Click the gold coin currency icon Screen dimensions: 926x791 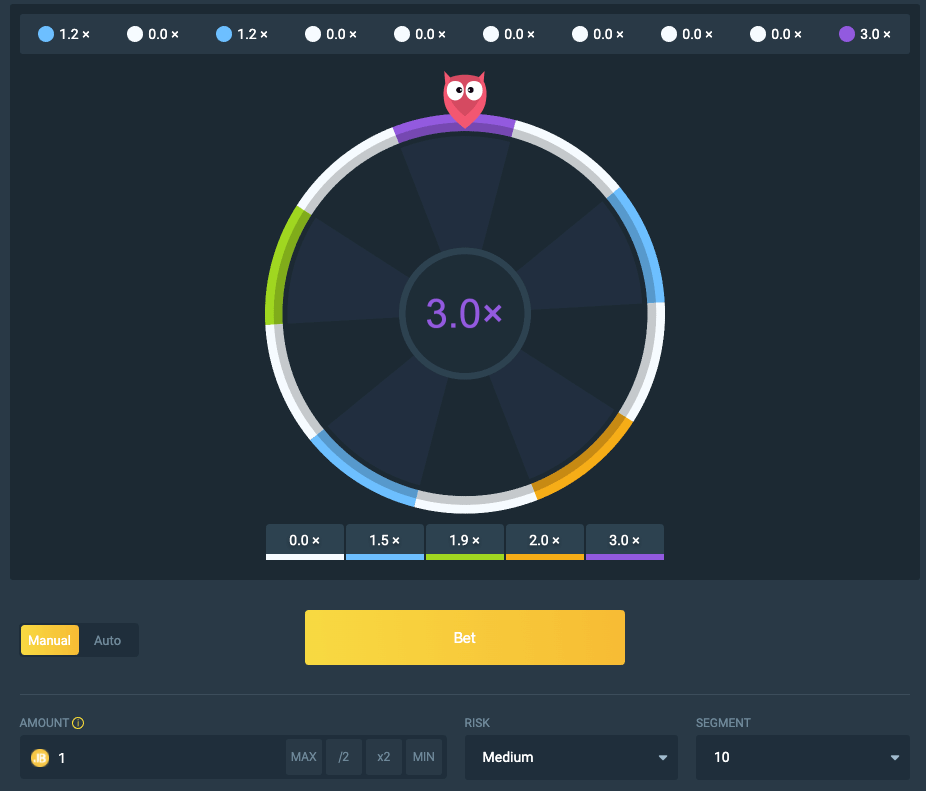pos(40,757)
